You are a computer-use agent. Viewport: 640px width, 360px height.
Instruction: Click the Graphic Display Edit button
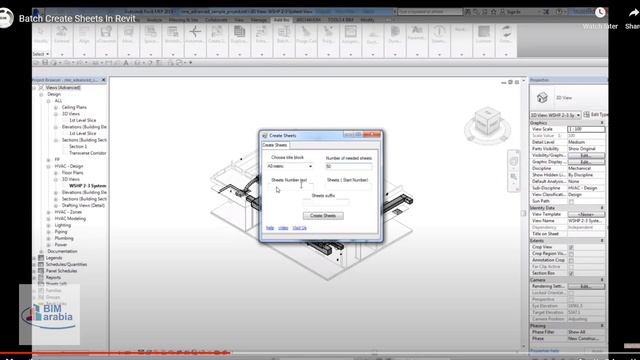tap(586, 162)
